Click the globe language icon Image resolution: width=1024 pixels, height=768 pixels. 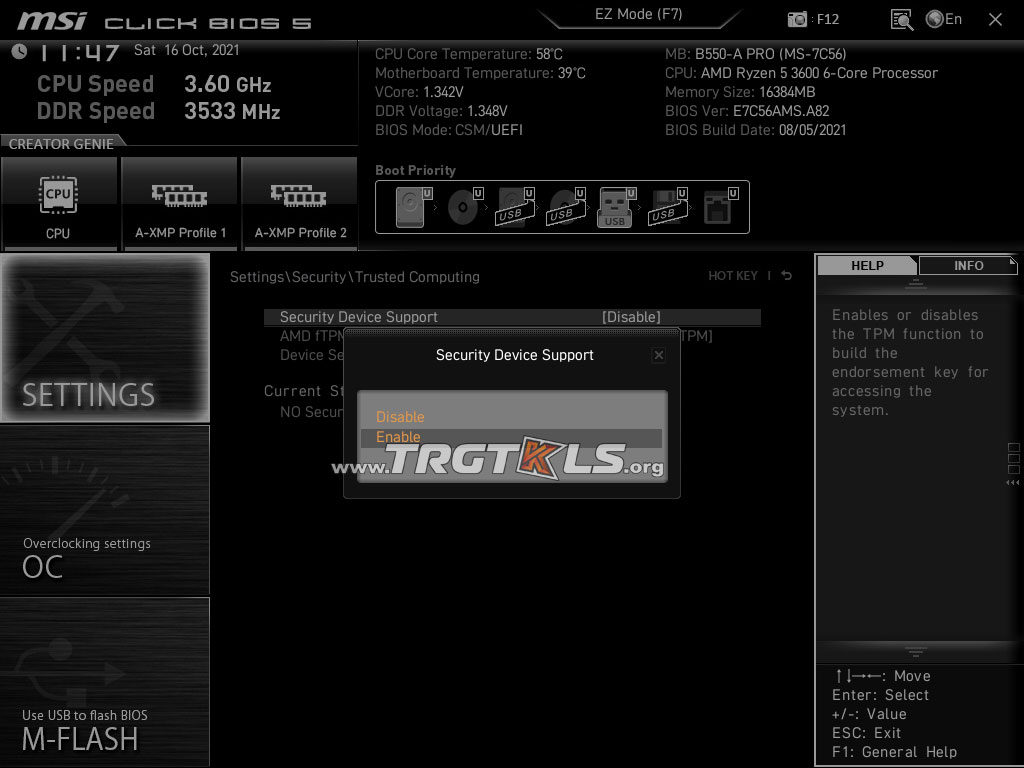[935, 19]
